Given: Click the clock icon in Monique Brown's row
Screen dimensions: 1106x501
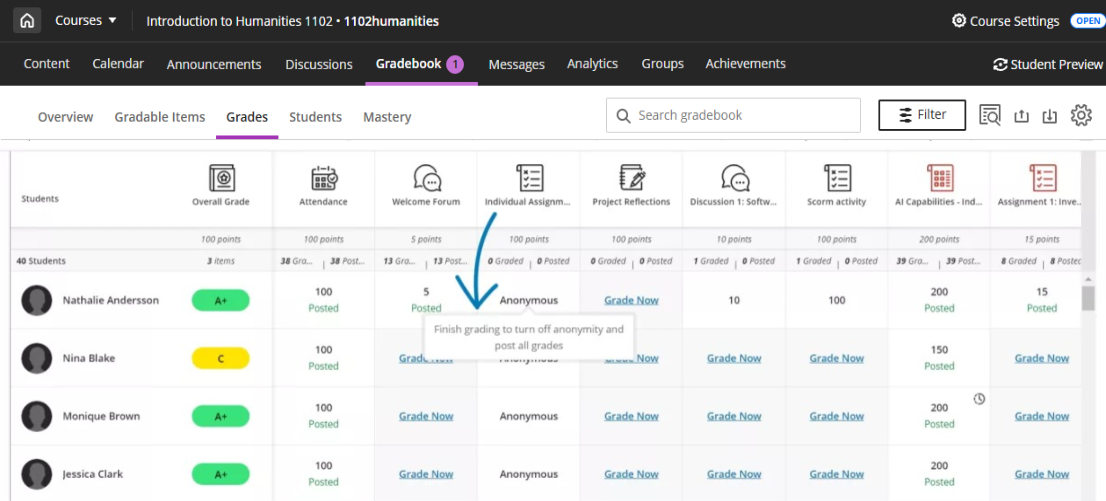Looking at the screenshot, I should [979, 399].
